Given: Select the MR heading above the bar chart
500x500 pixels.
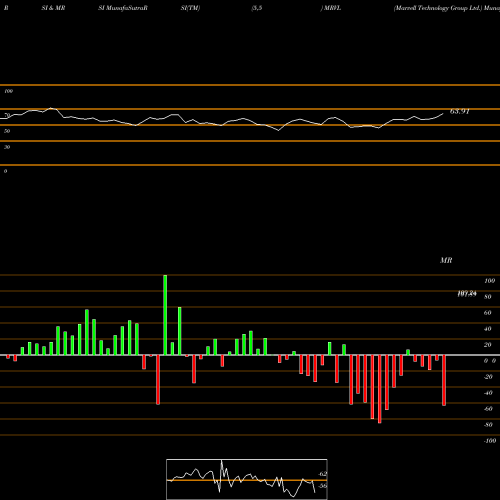Looking at the screenshot, I should tap(446, 260).
